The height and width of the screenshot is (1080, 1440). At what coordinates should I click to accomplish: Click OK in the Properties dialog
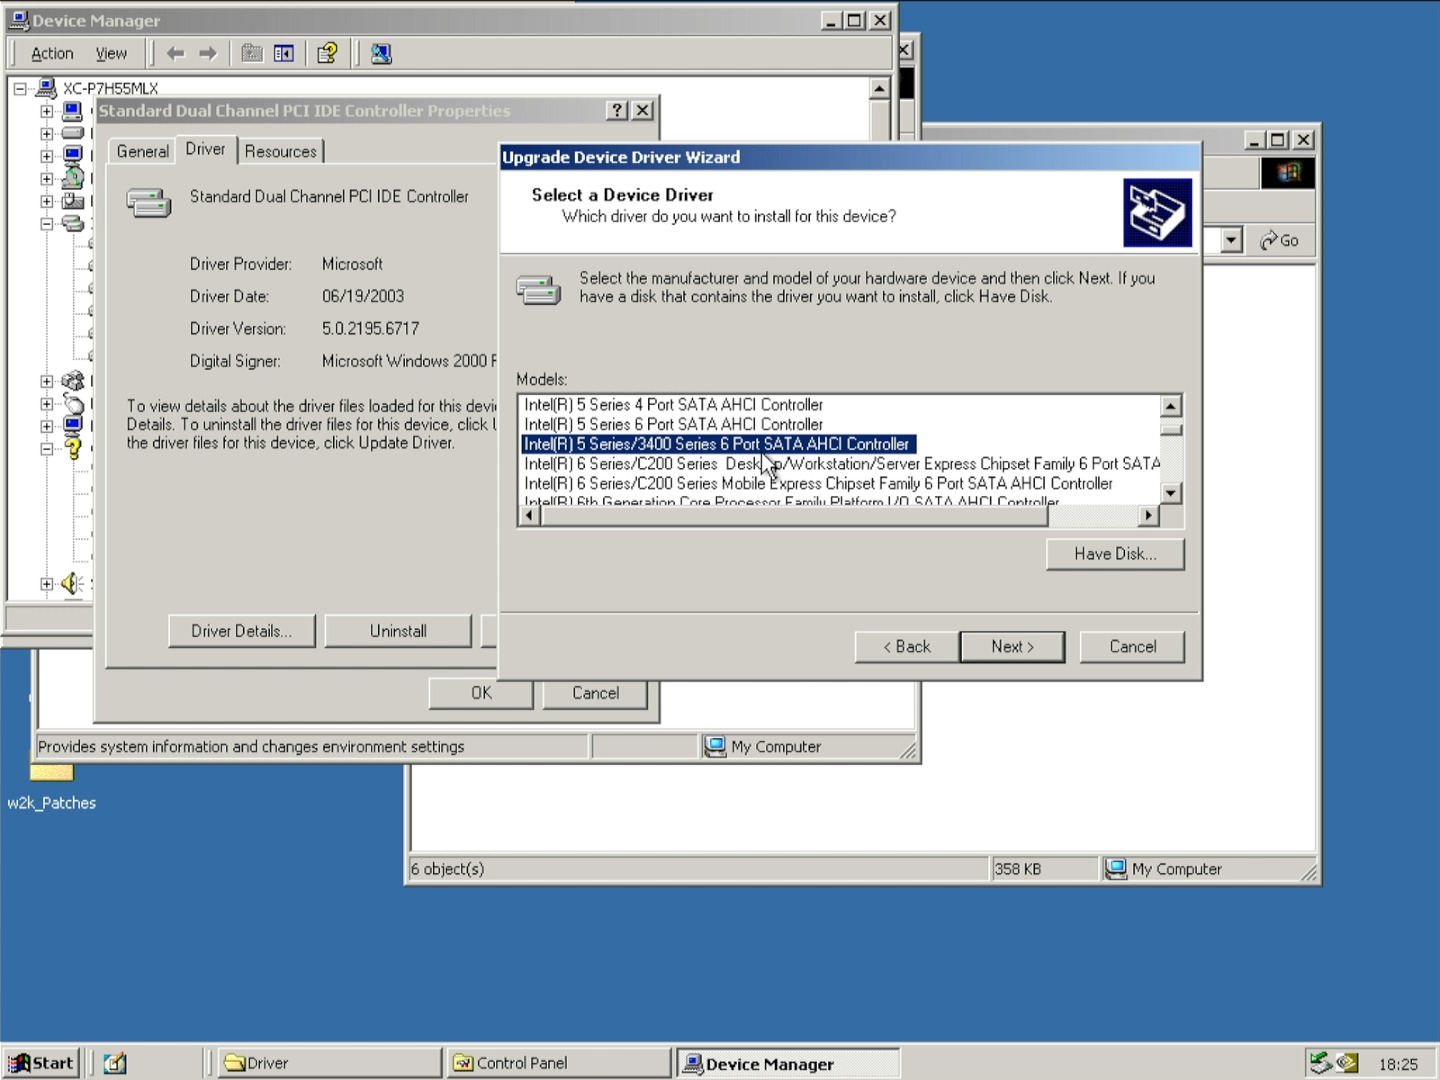pos(481,693)
